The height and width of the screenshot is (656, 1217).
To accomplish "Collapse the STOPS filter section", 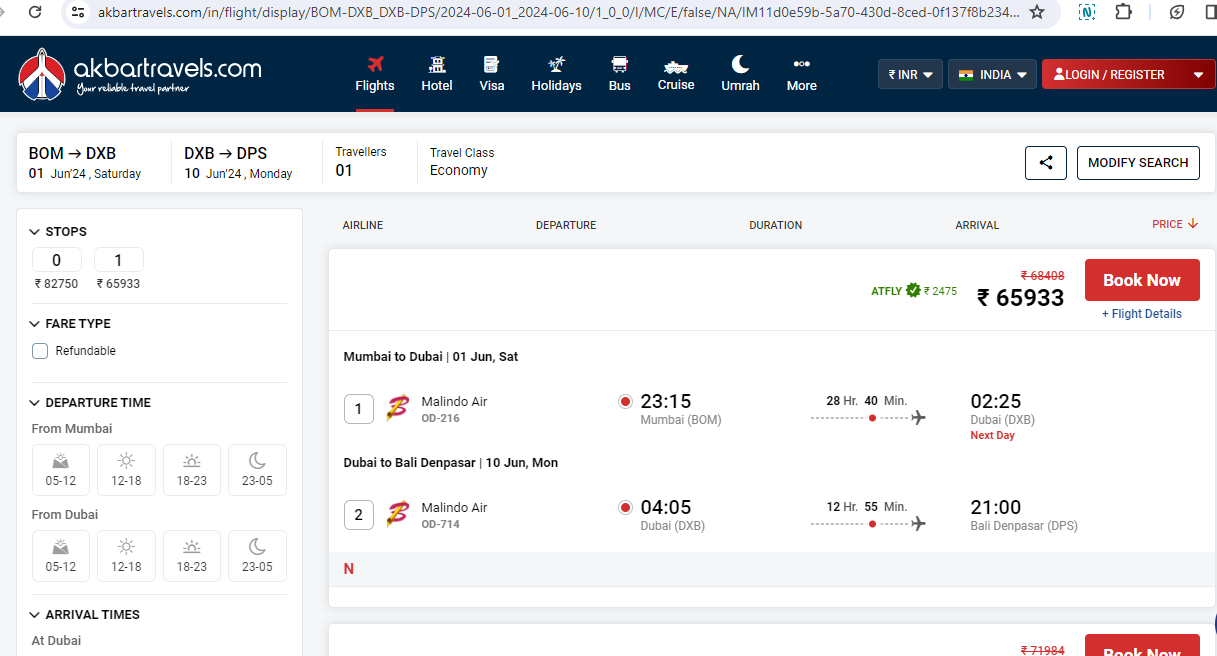I will [x=59, y=231].
